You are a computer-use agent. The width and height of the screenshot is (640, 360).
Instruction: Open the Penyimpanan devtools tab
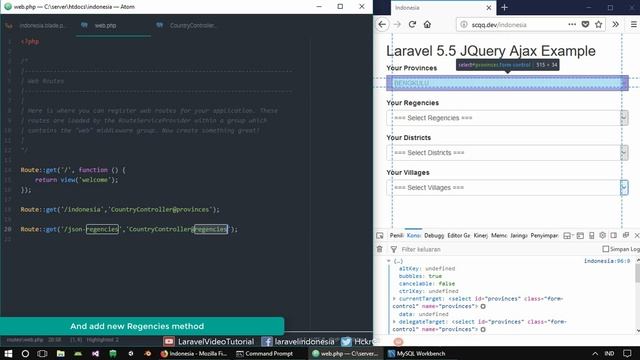click(544, 236)
